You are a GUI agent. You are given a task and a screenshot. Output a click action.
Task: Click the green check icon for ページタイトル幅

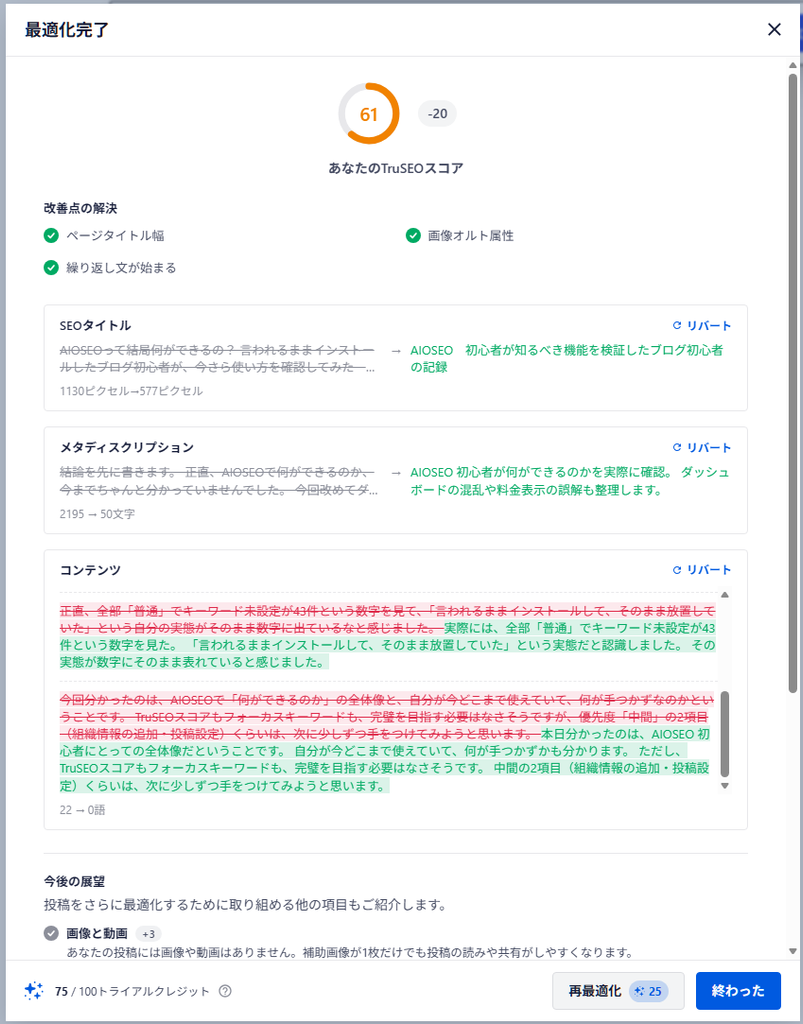51,235
